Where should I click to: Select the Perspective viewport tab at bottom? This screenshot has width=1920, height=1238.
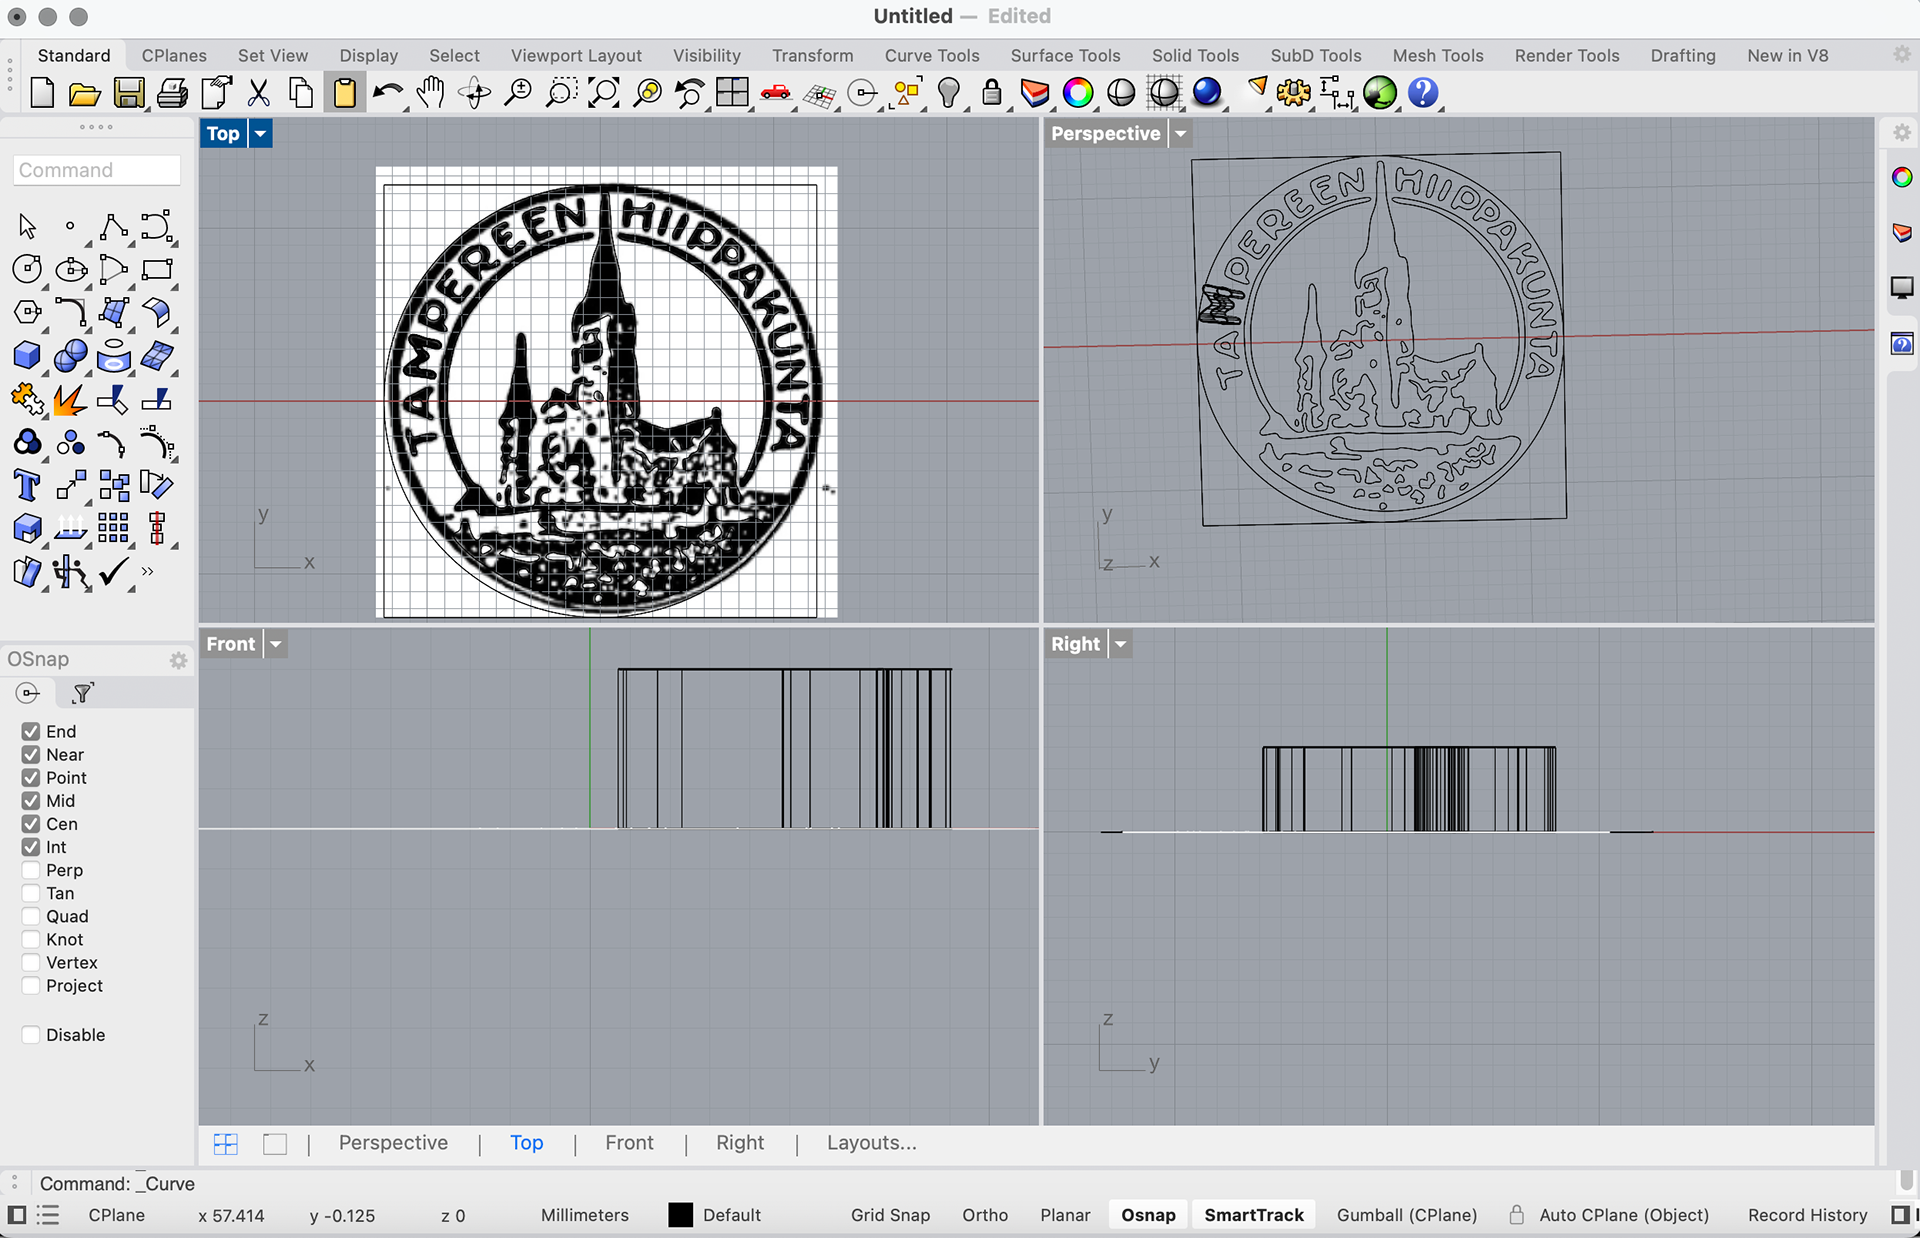pyautogui.click(x=393, y=1143)
